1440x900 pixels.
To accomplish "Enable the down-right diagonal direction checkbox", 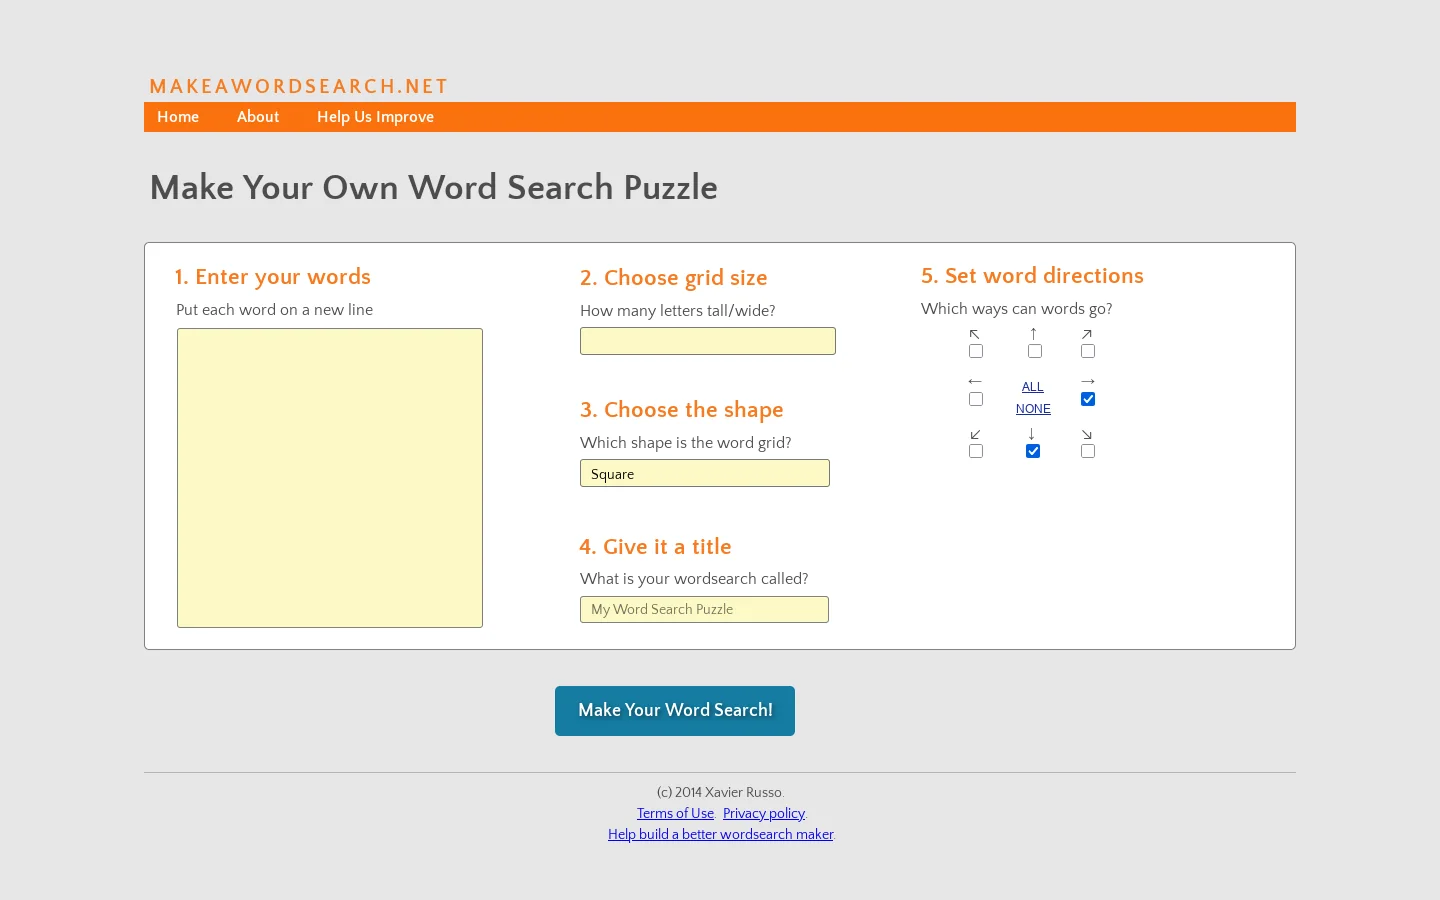I will (x=1088, y=451).
